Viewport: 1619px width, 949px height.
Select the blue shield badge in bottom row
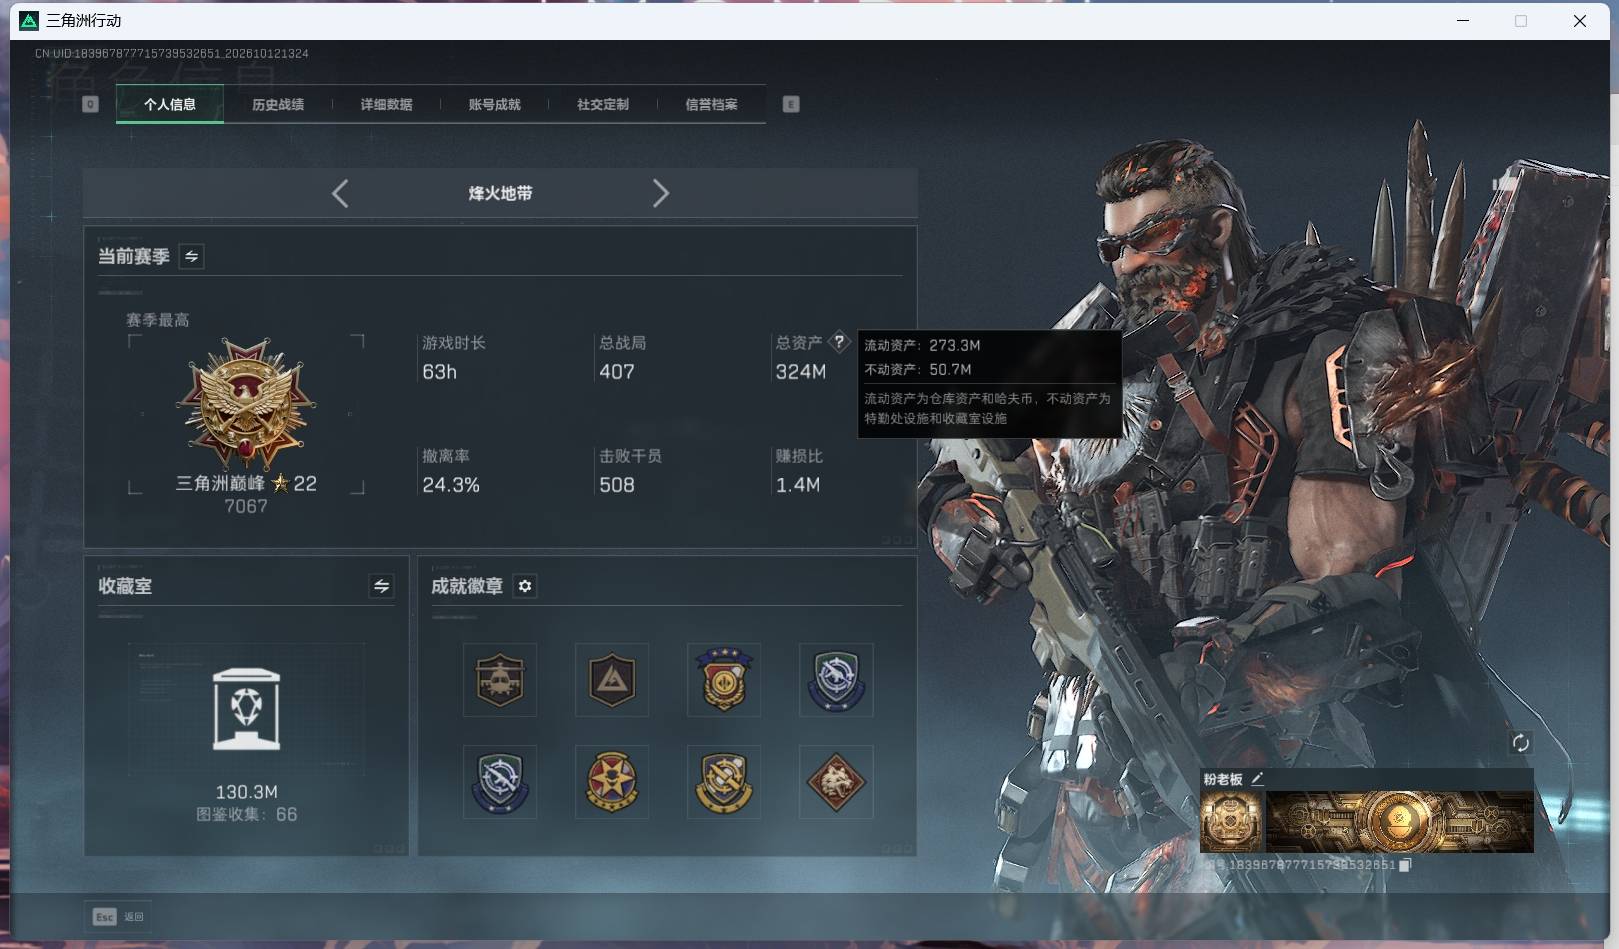tap(500, 782)
